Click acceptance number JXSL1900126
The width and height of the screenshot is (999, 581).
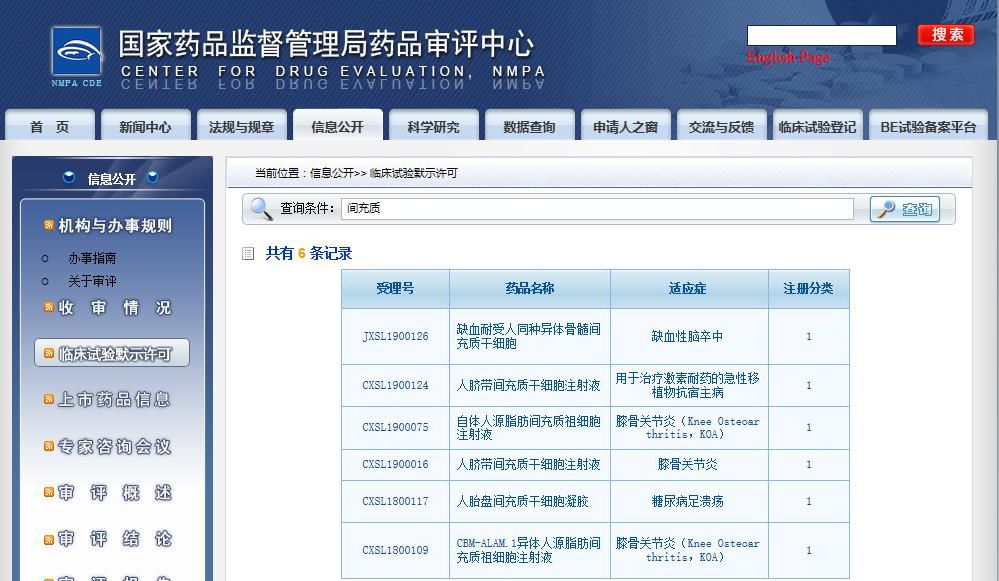point(395,336)
